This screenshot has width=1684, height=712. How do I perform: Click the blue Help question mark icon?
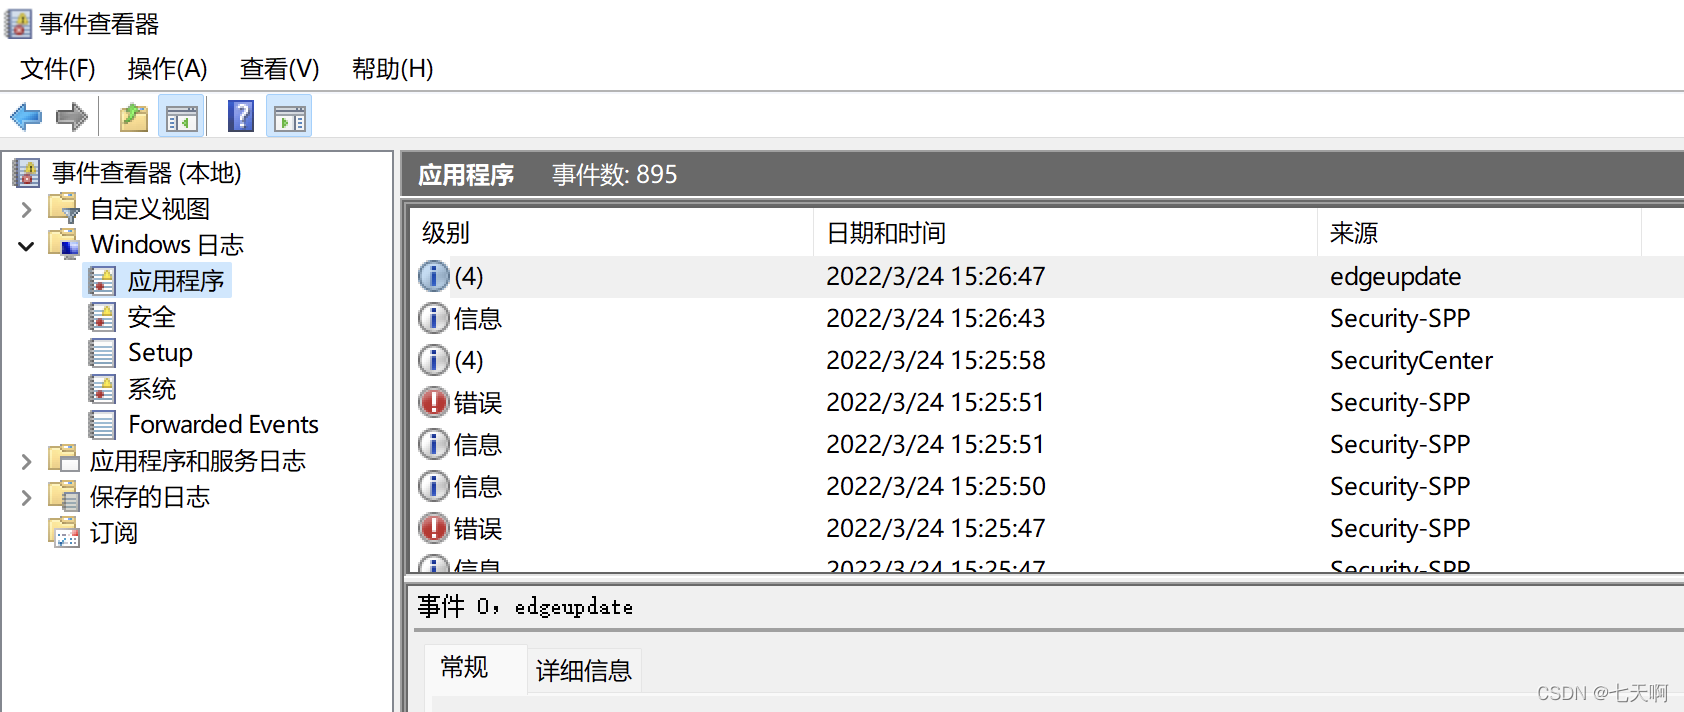point(241,117)
